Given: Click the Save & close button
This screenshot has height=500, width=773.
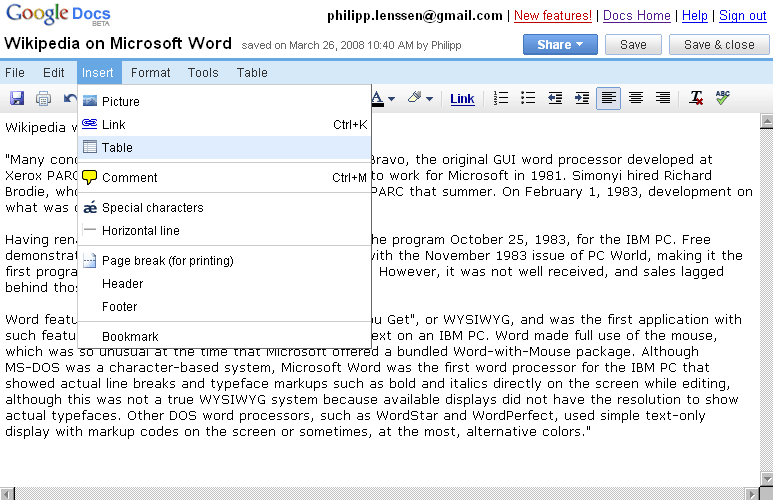Looking at the screenshot, I should pos(718,45).
